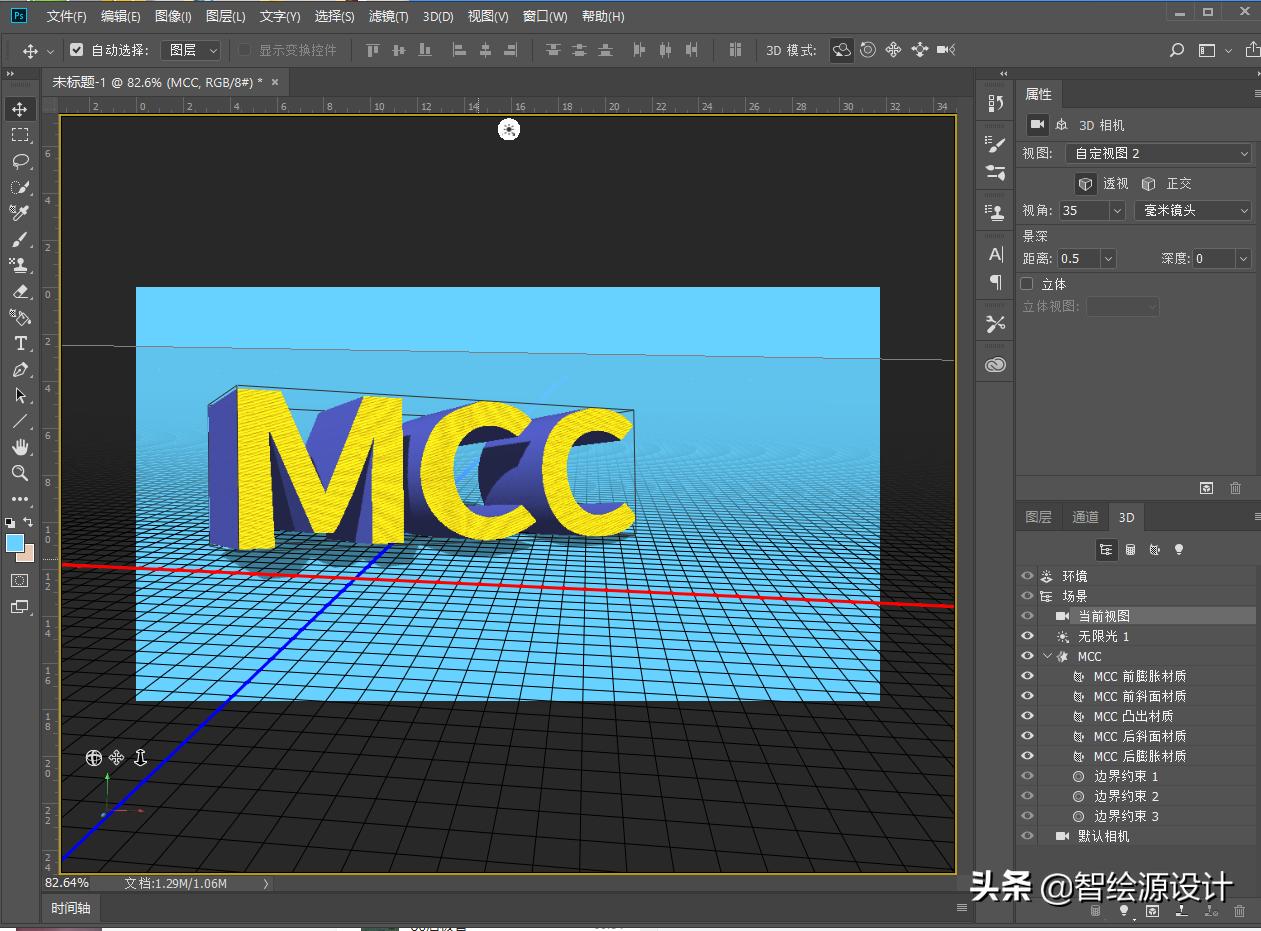Select the Hand tool
Image resolution: width=1261 pixels, height=931 pixels.
pyautogui.click(x=20, y=447)
